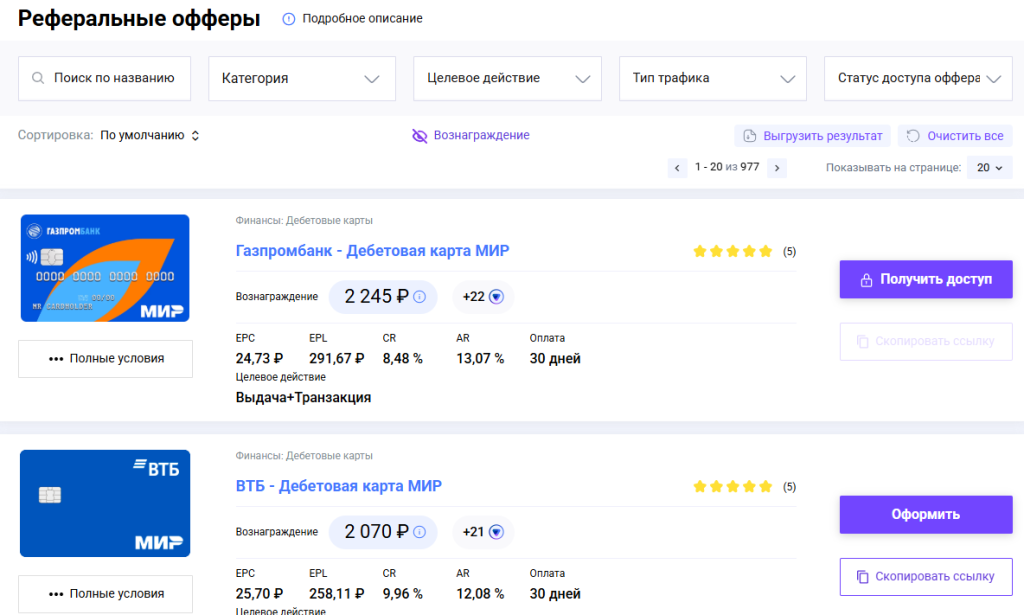Image resolution: width=1024 pixels, height=615 pixels.
Task: Open the detailed description info icon
Action: (x=289, y=19)
